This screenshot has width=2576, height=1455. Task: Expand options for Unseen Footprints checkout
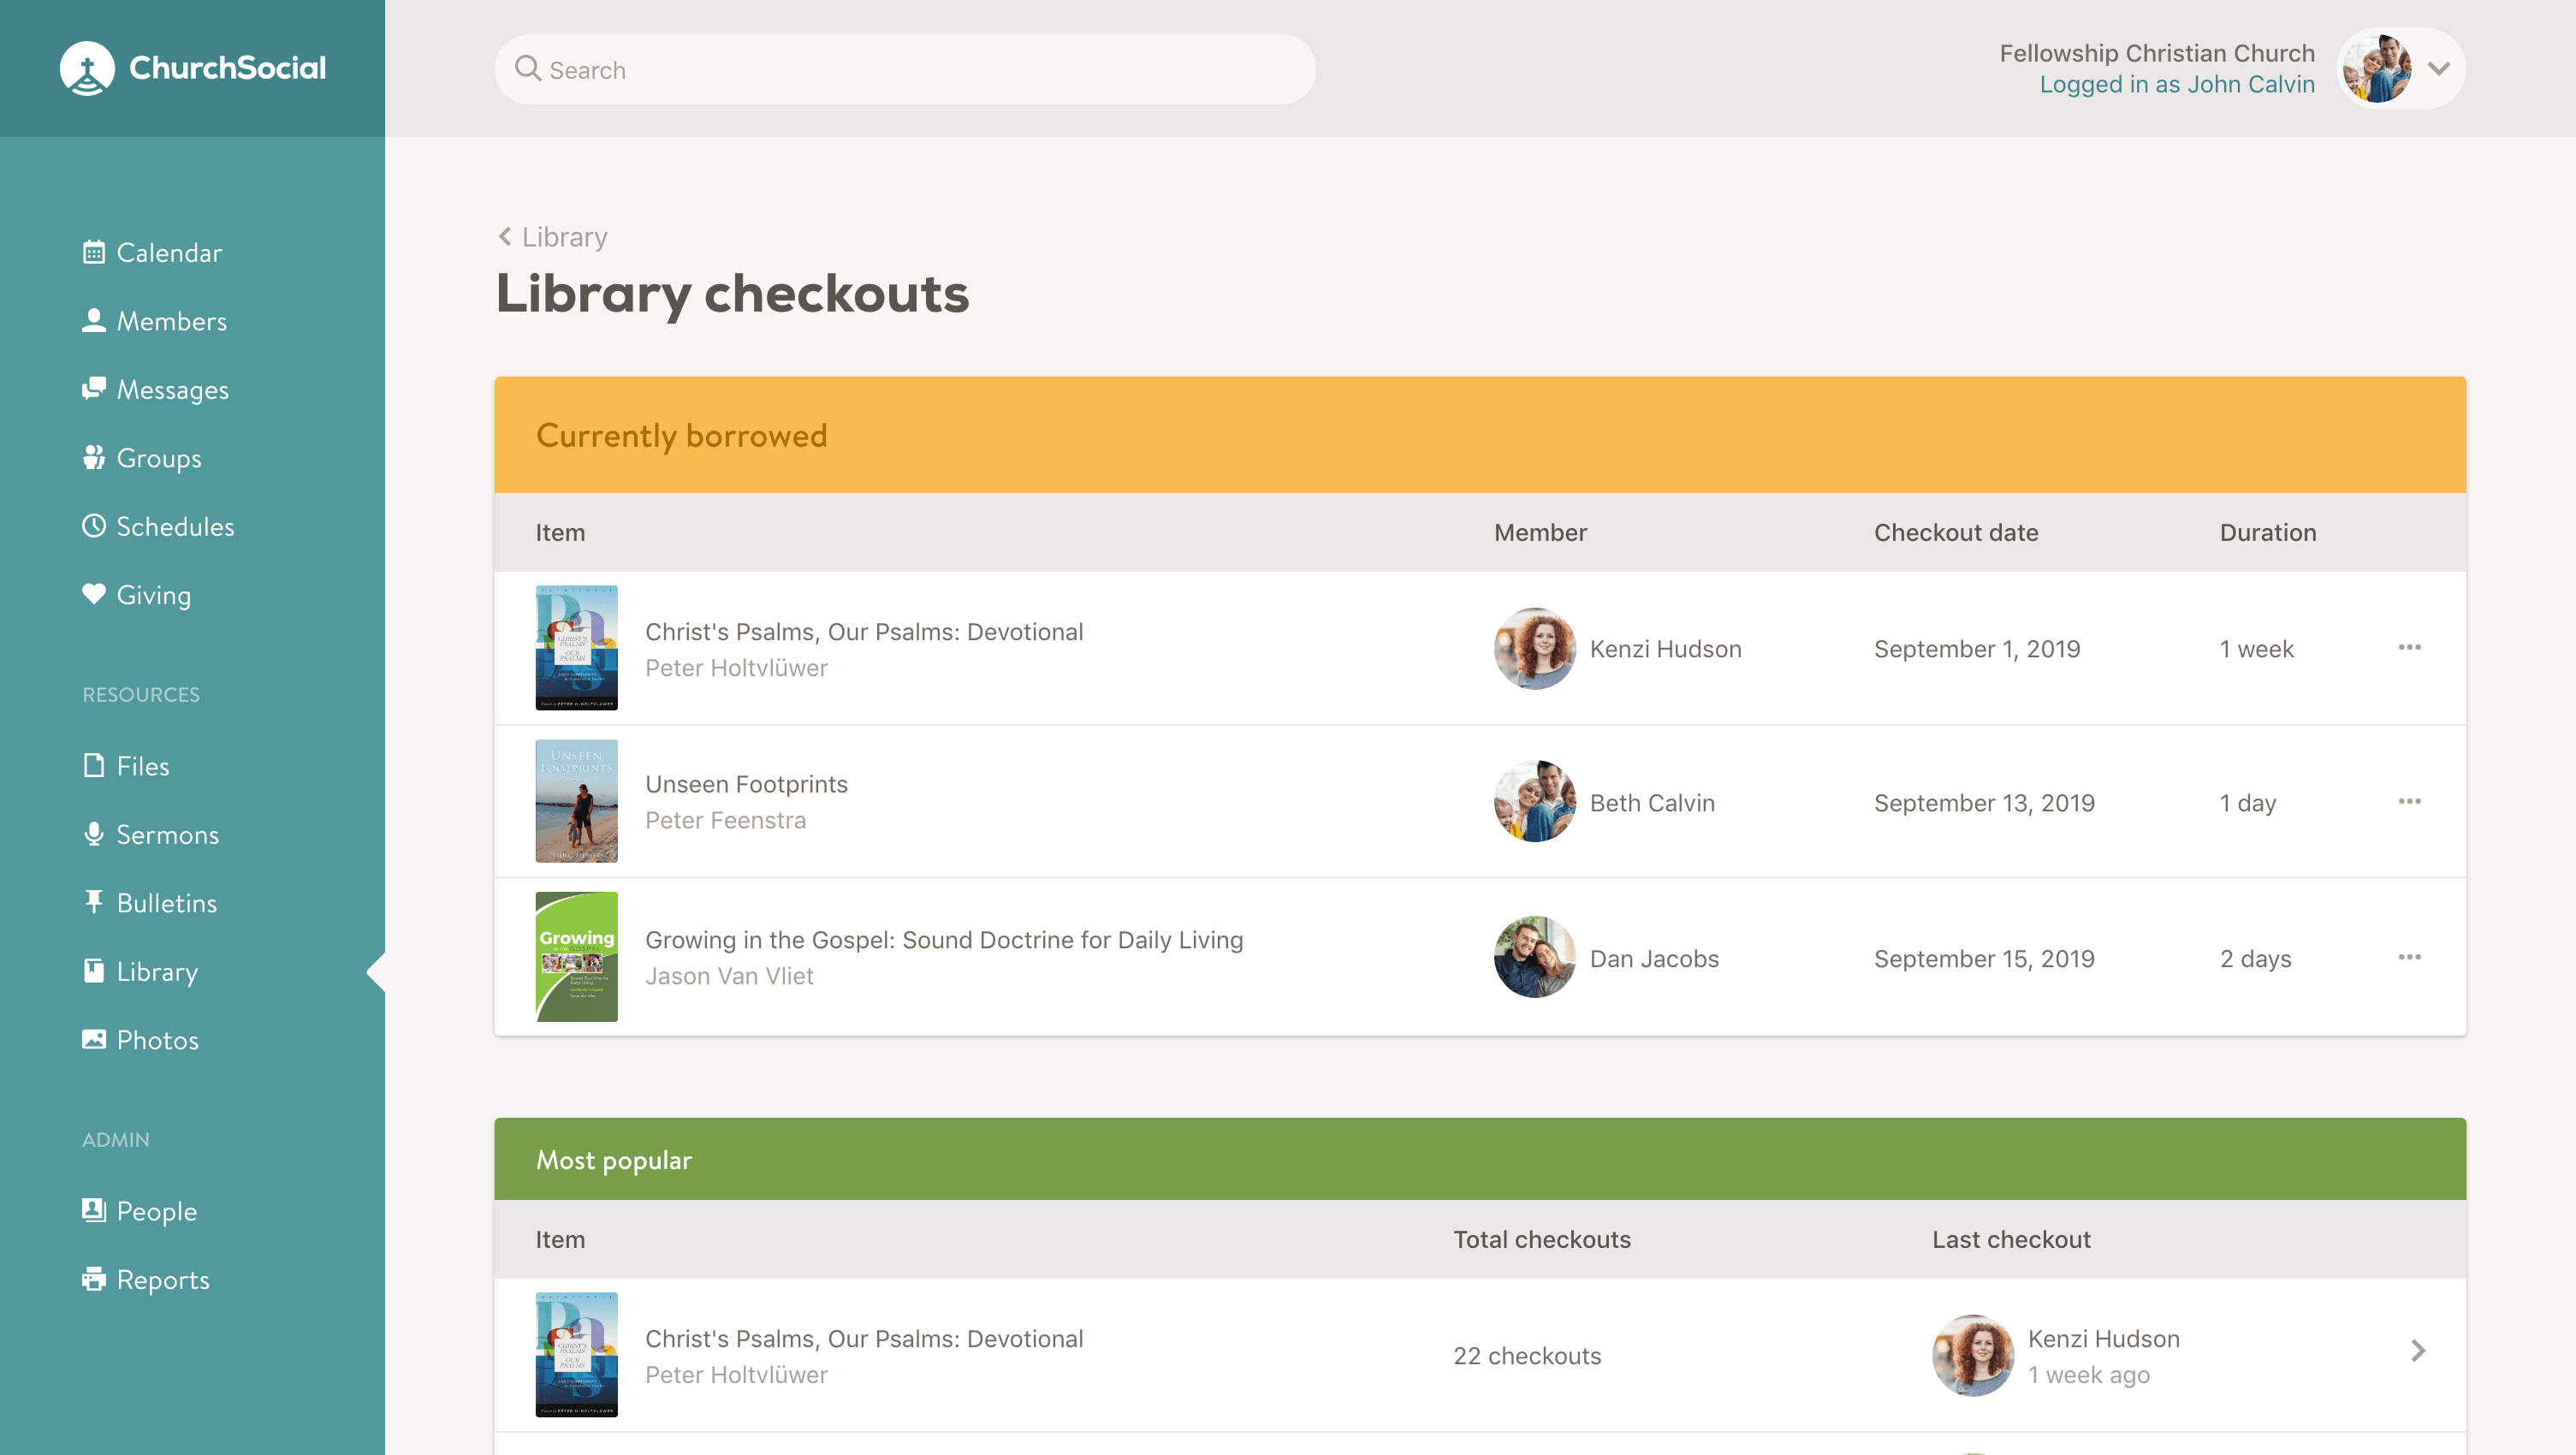[x=2410, y=802]
